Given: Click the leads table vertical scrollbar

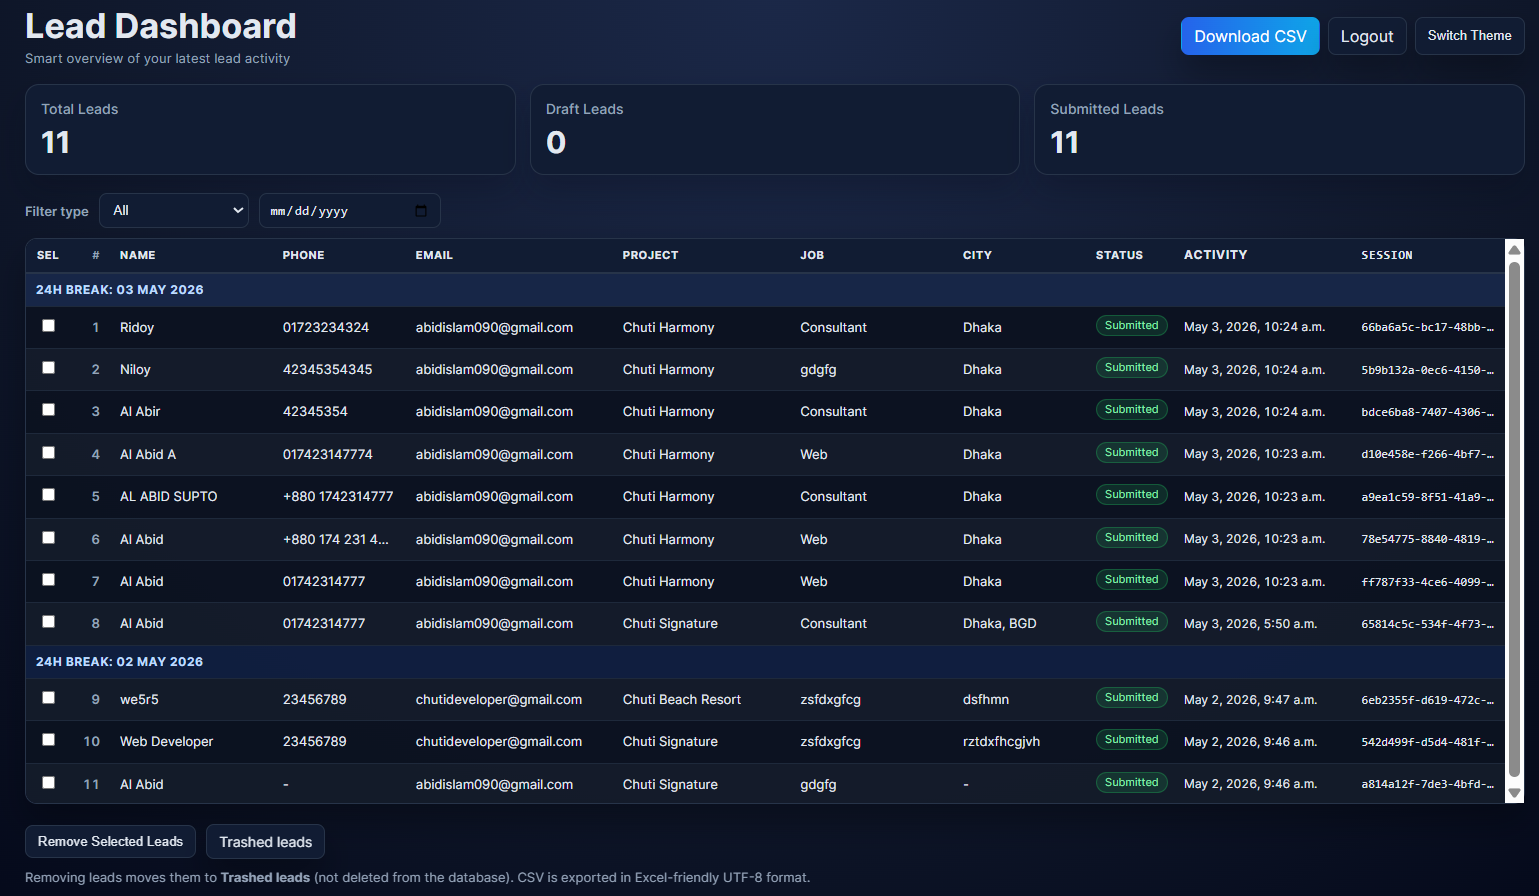Looking at the screenshot, I should pos(1514,520).
